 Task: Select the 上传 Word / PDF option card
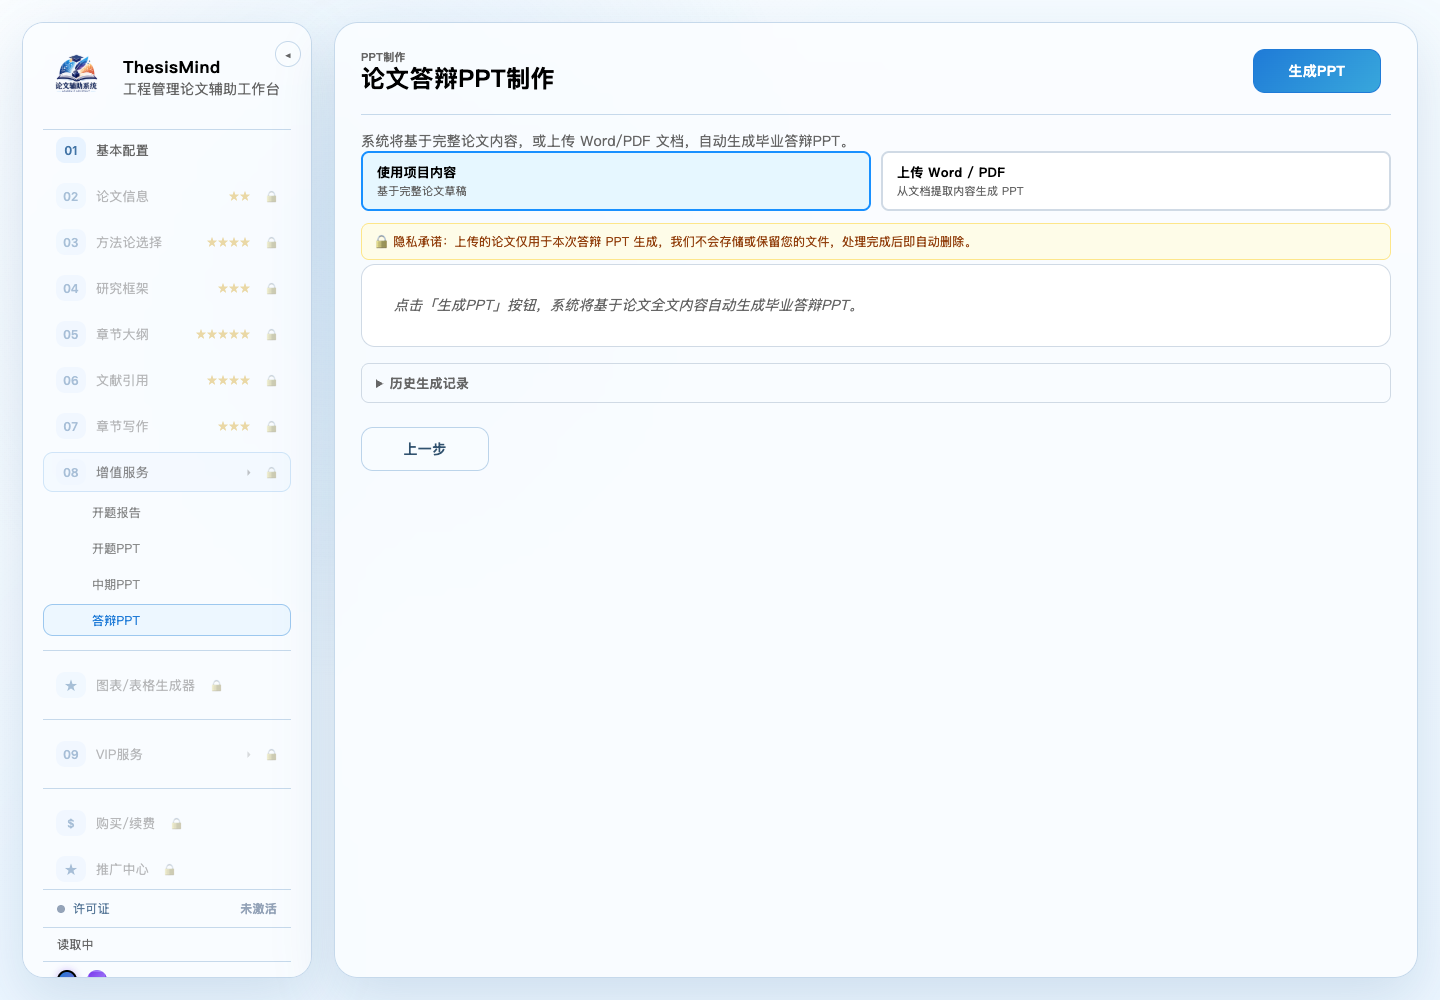pos(1136,181)
